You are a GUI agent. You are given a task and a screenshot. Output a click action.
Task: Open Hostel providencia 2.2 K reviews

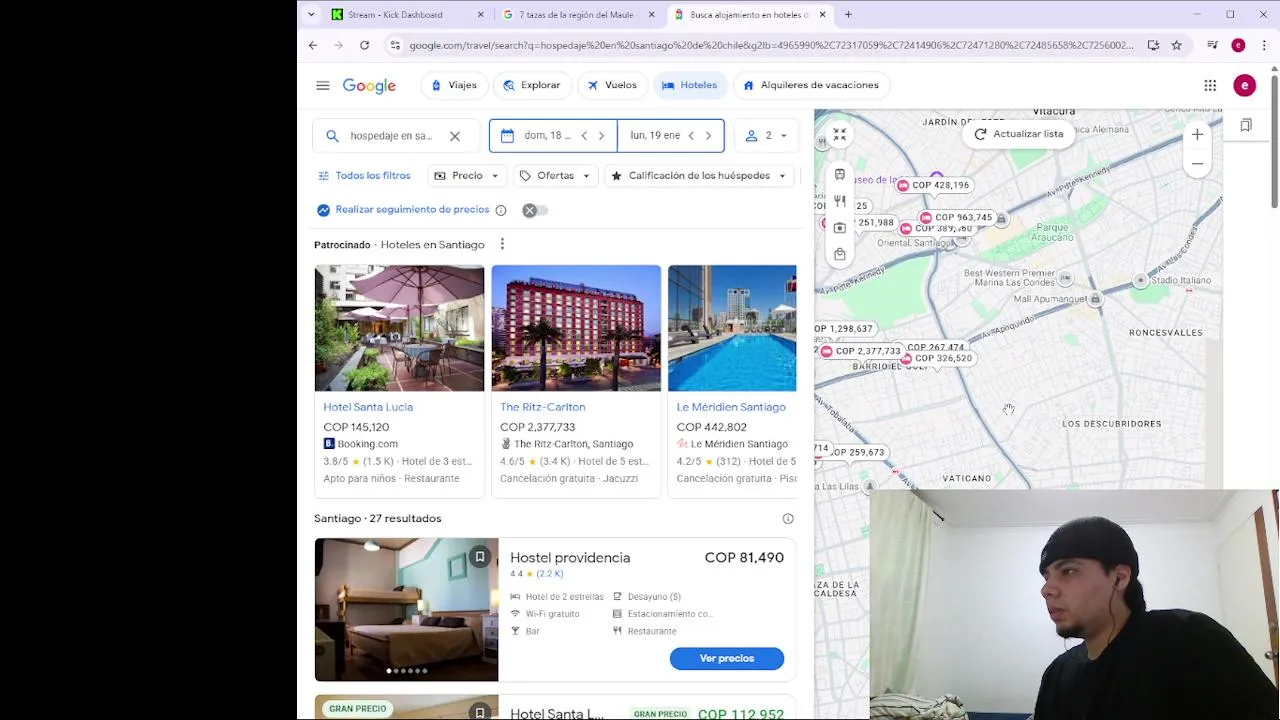click(x=550, y=574)
